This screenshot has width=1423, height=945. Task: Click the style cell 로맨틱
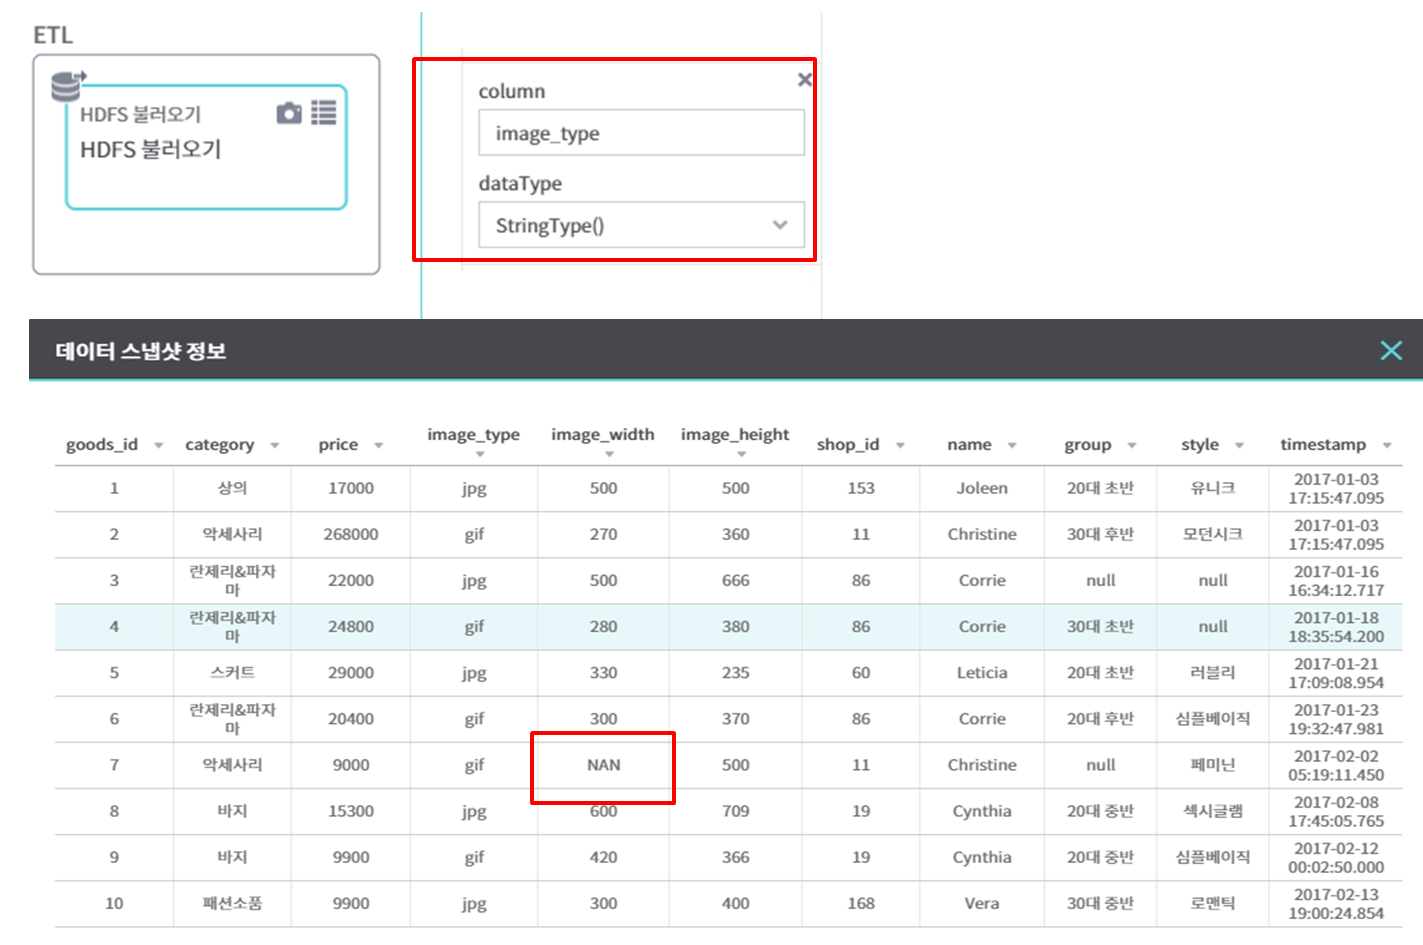(x=1213, y=904)
